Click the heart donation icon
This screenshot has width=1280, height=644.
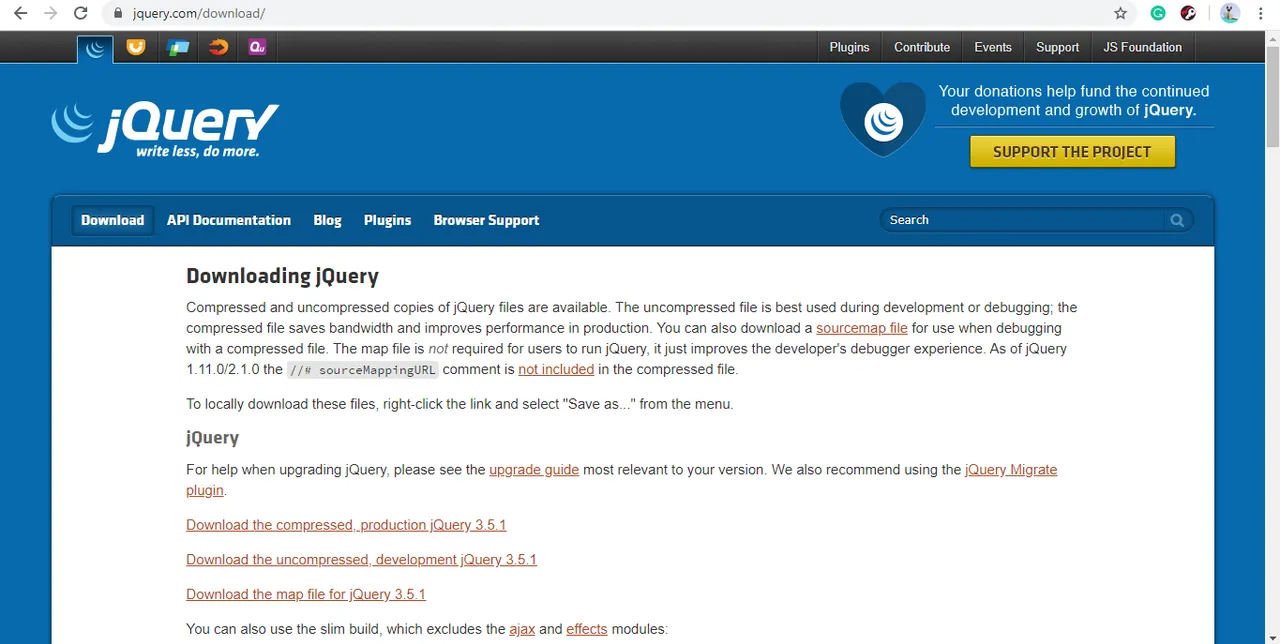click(x=883, y=119)
